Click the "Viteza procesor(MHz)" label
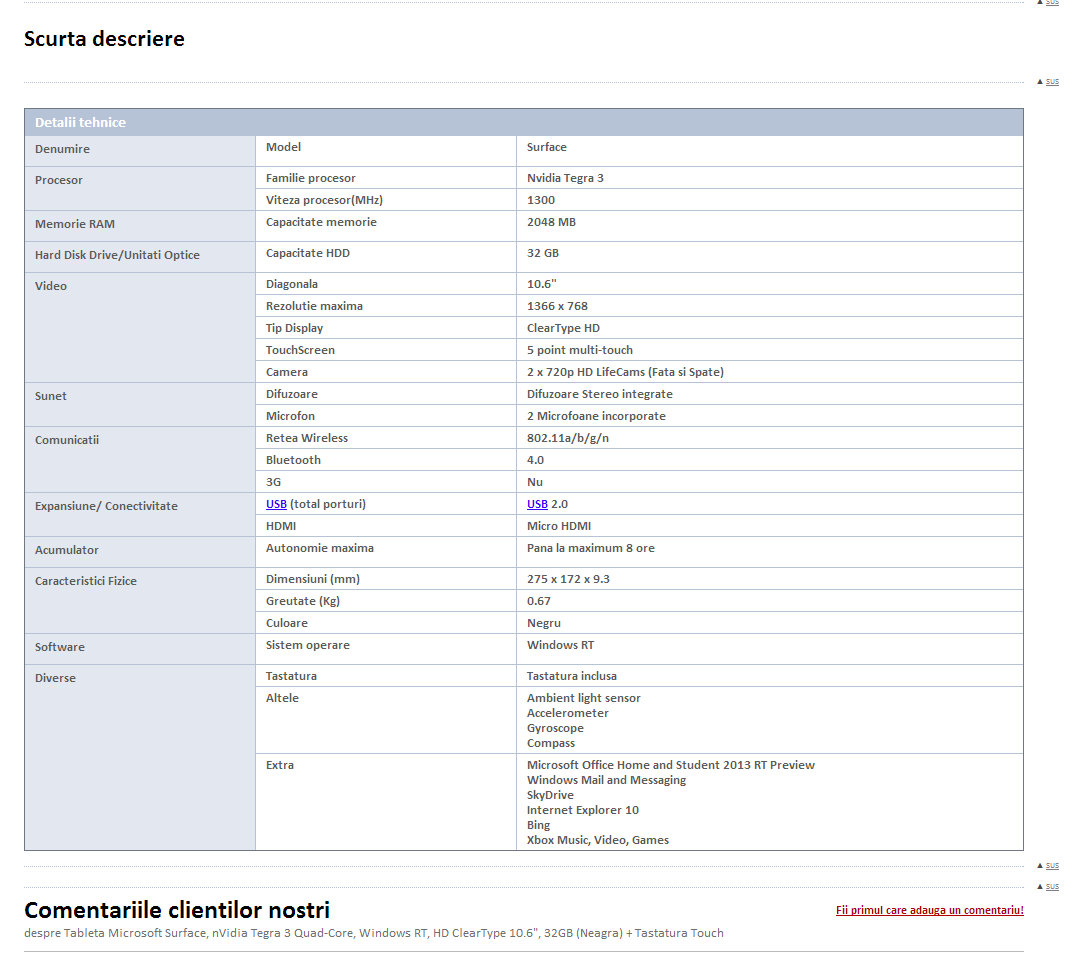Image resolution: width=1080 pixels, height=962 pixels. click(x=324, y=200)
